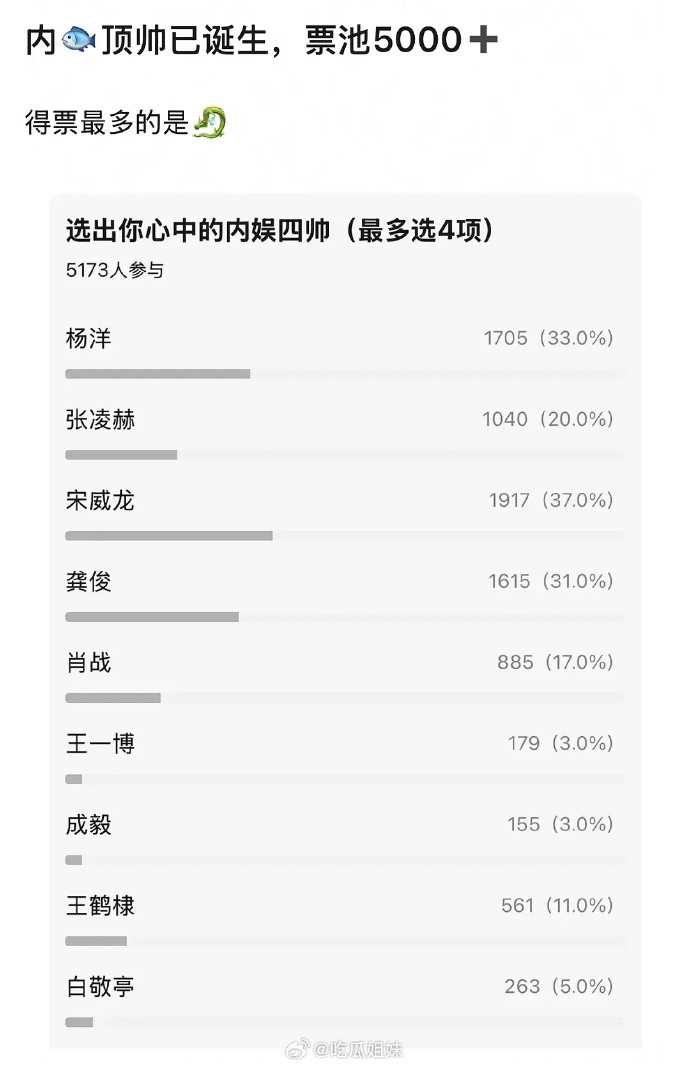Pick the 王一博 option
The width and height of the screenshot is (690, 1066).
coord(345,759)
